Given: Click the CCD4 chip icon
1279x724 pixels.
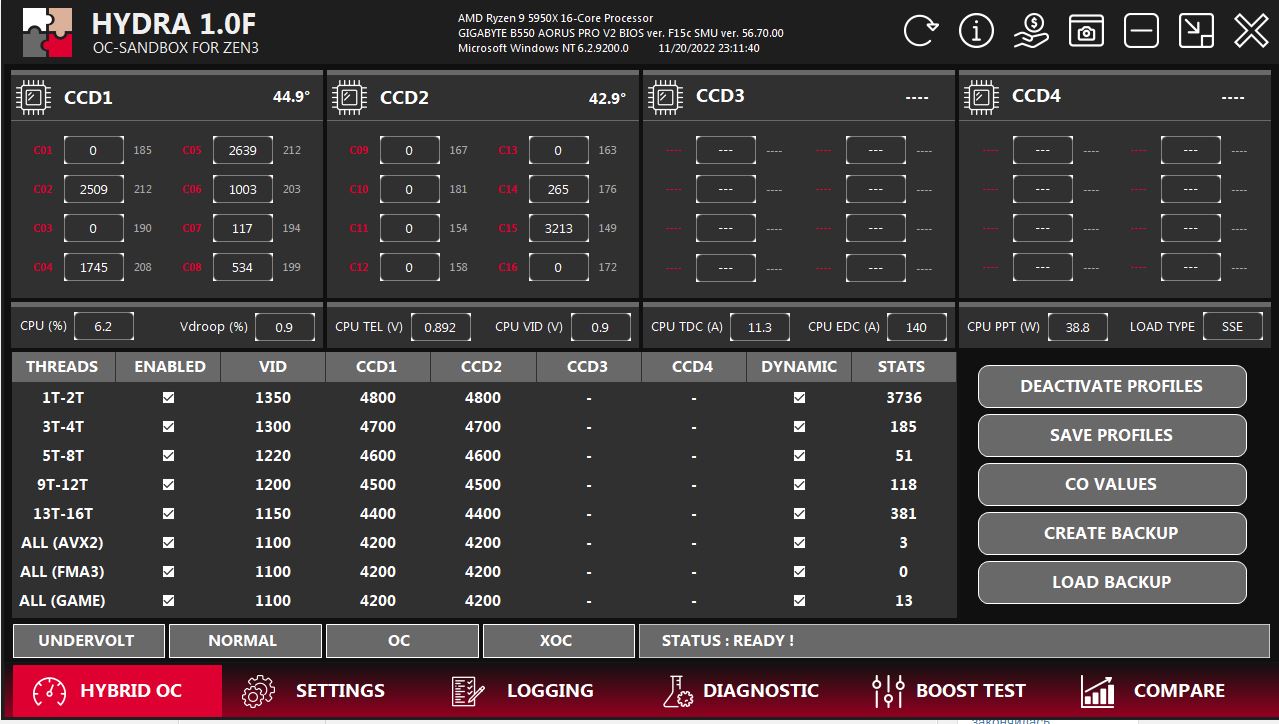Looking at the screenshot, I should [982, 97].
